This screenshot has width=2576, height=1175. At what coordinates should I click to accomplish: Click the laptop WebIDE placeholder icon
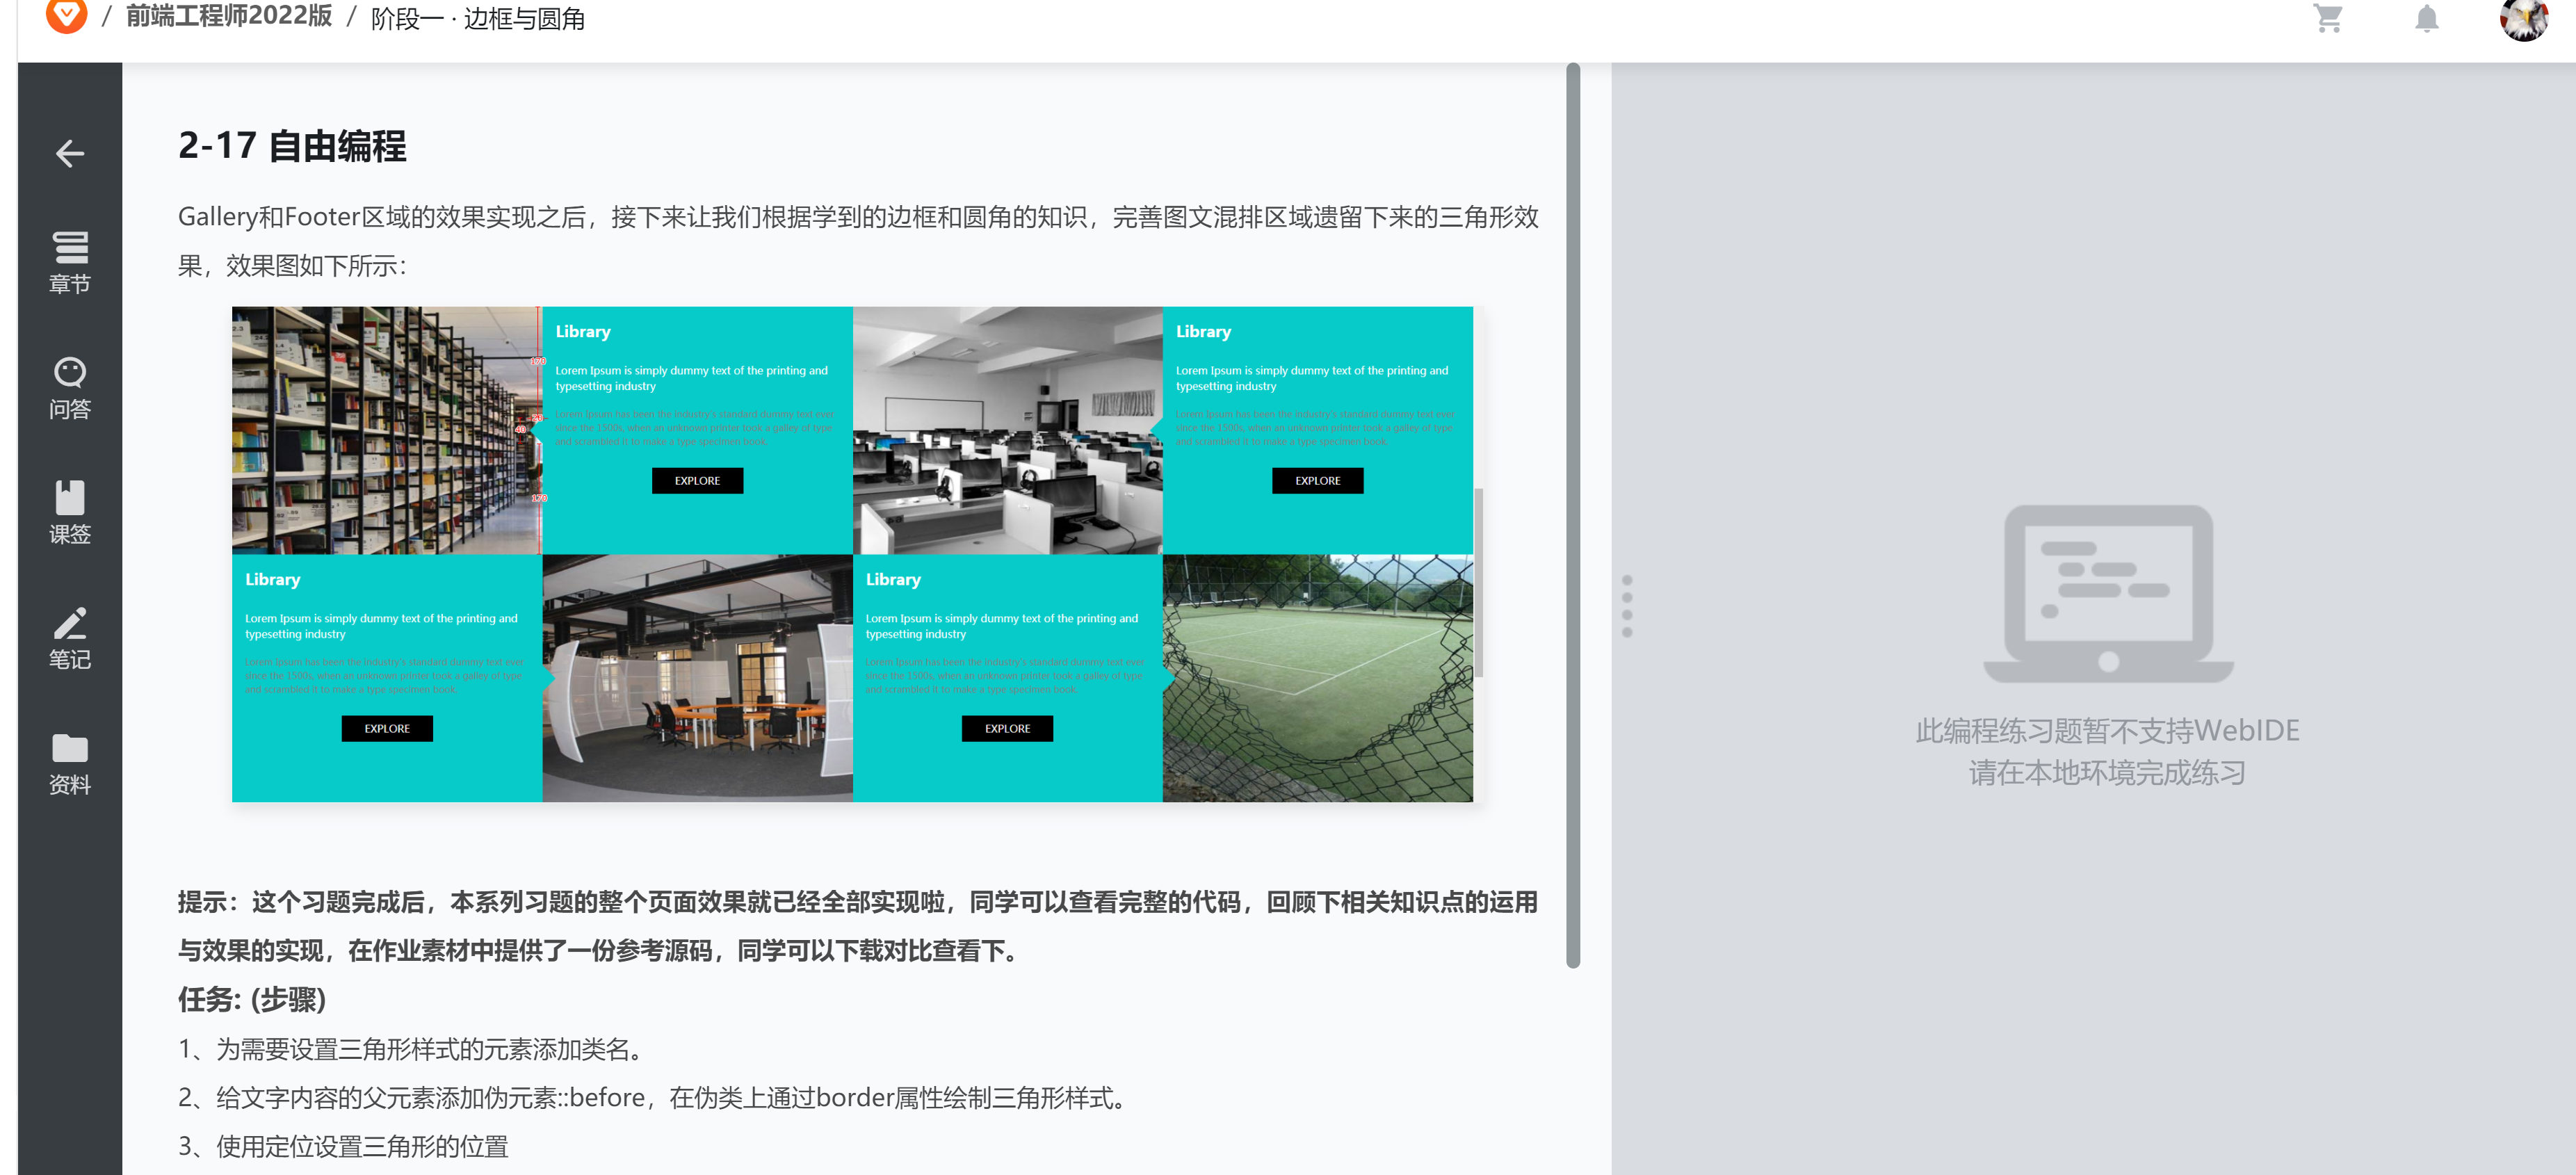2107,594
